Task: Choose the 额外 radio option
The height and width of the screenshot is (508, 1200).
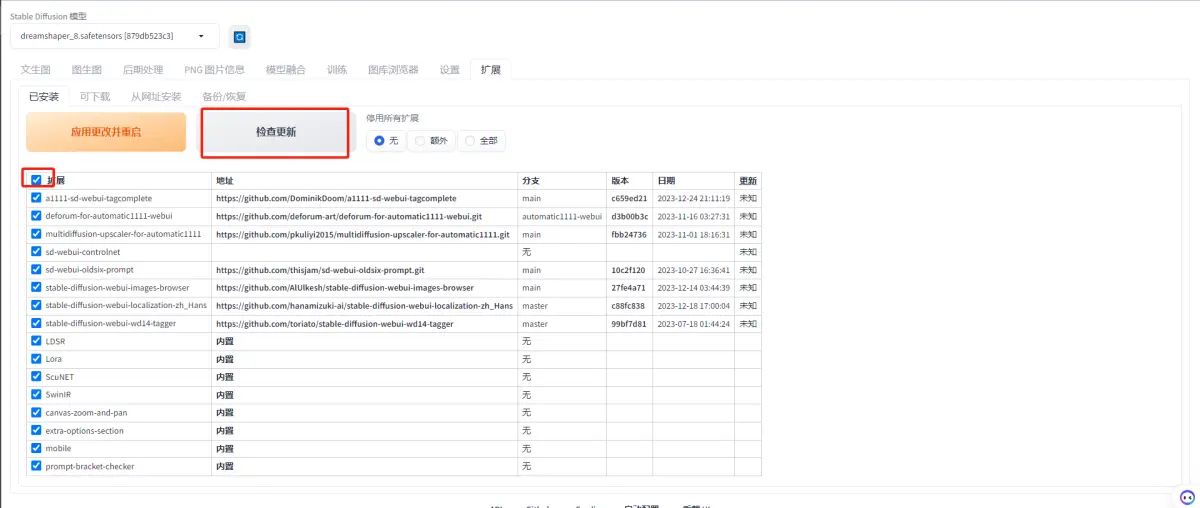Action: [x=431, y=141]
